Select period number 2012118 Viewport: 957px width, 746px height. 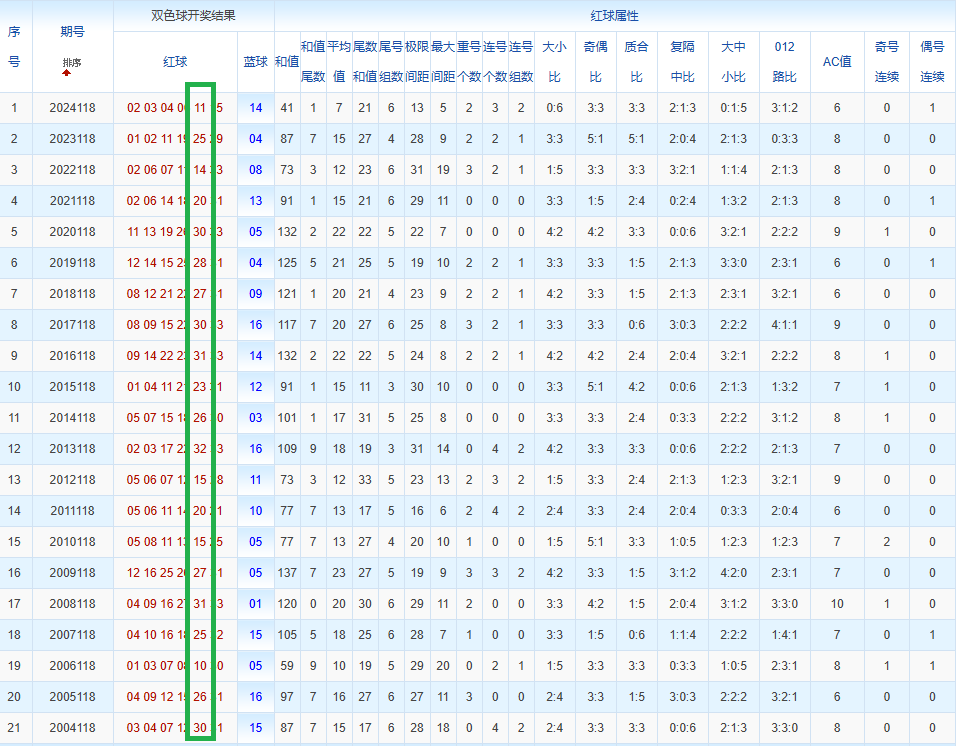(x=73, y=480)
